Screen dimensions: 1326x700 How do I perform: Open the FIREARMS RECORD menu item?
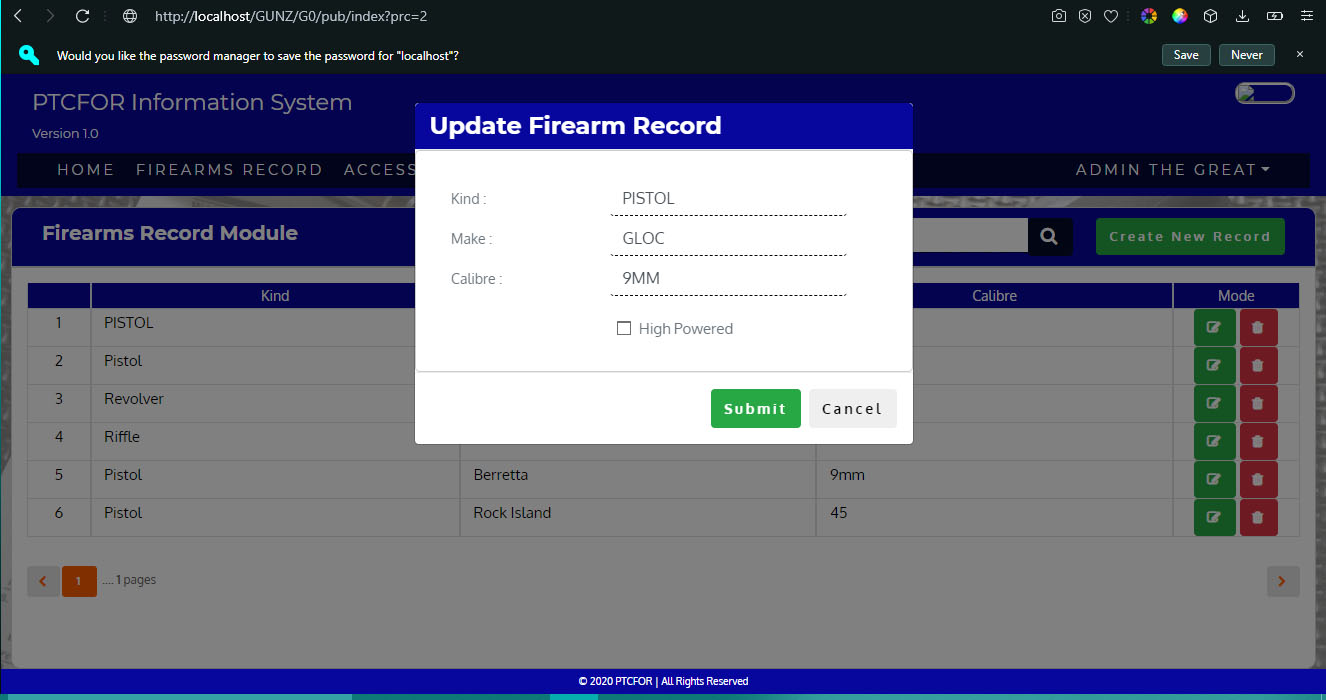(229, 170)
